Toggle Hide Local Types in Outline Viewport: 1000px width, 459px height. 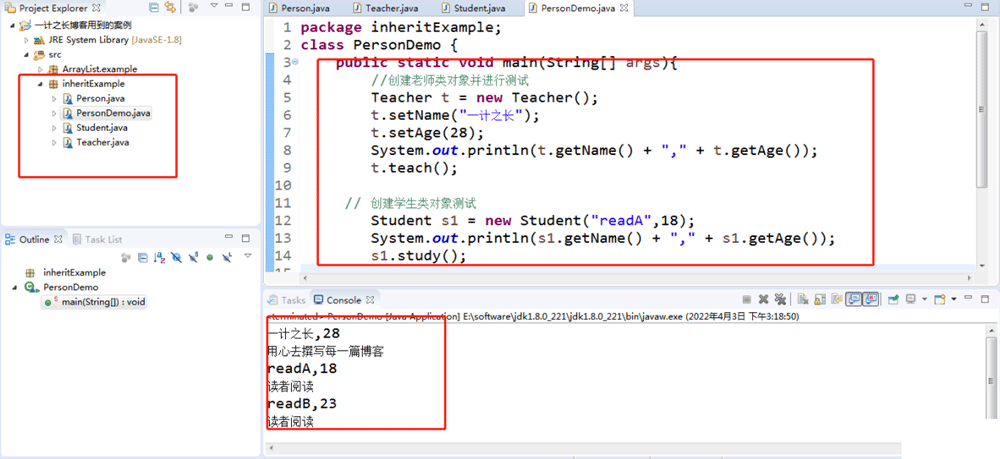point(226,258)
